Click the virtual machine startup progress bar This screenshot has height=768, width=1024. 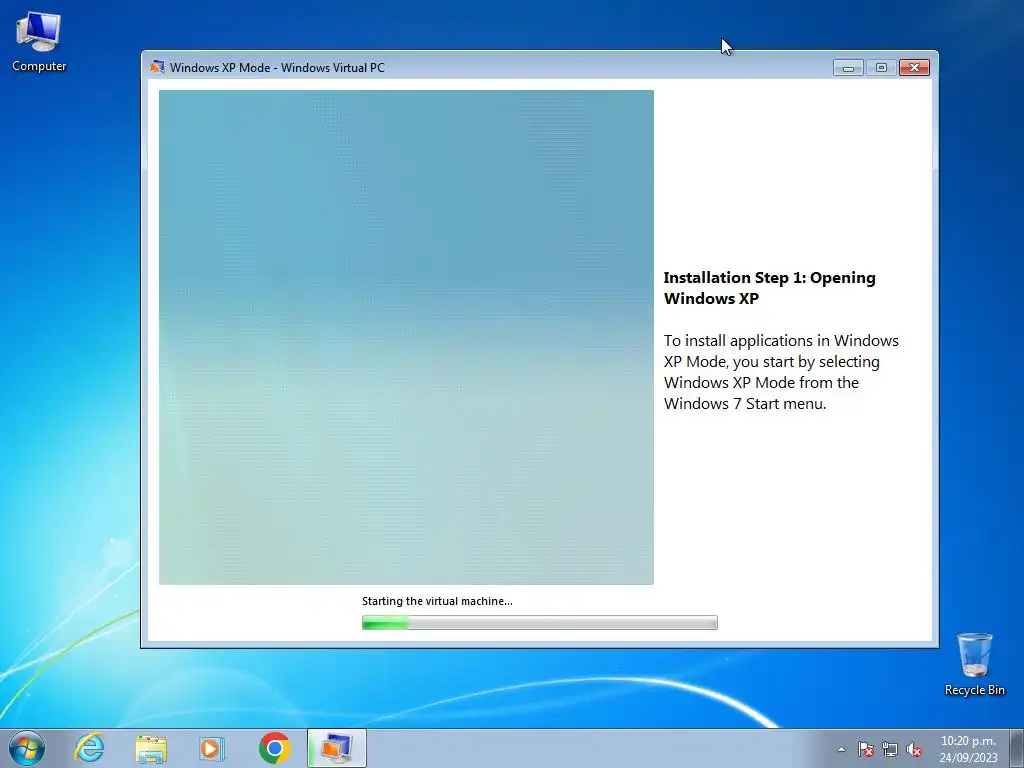pyautogui.click(x=539, y=623)
